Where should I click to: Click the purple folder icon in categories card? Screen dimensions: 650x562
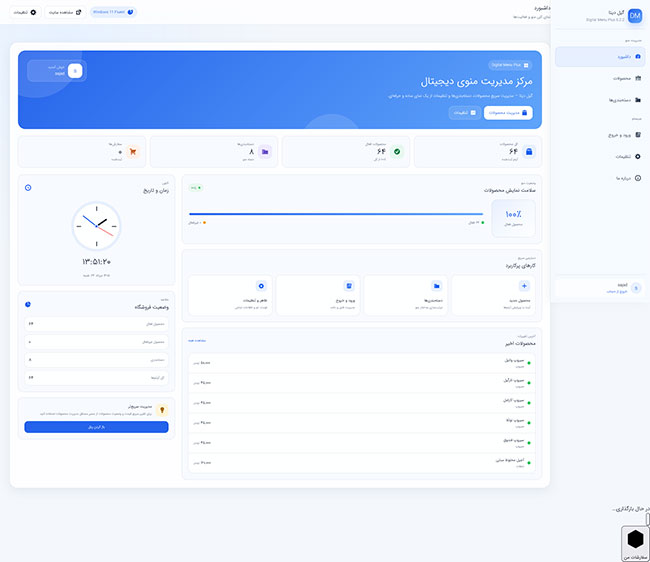coord(265,152)
